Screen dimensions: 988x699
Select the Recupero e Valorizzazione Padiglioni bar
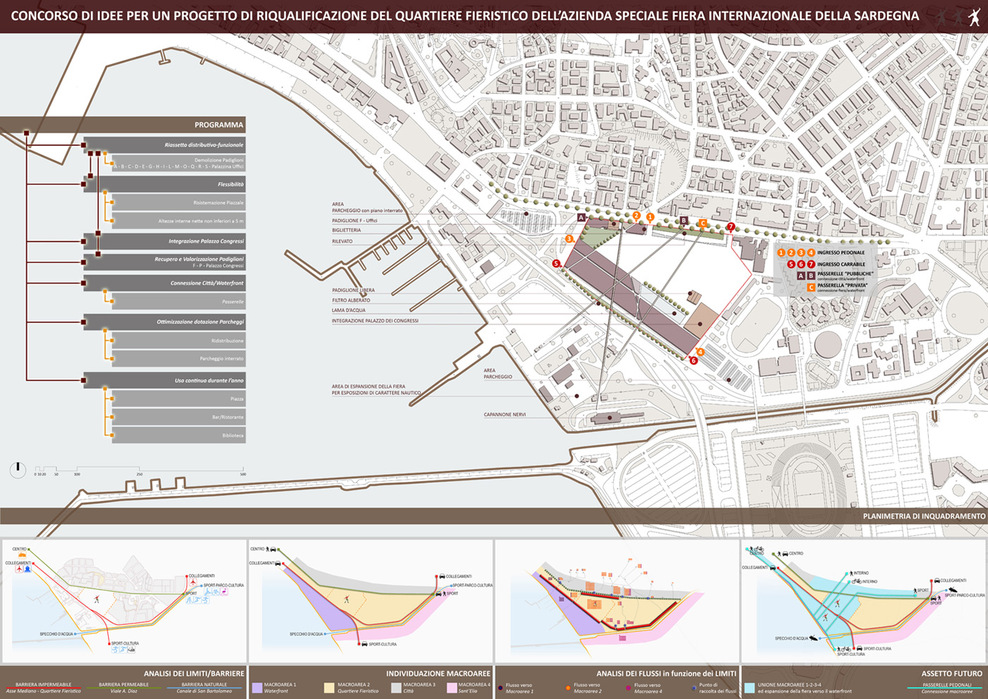[x=164, y=262]
